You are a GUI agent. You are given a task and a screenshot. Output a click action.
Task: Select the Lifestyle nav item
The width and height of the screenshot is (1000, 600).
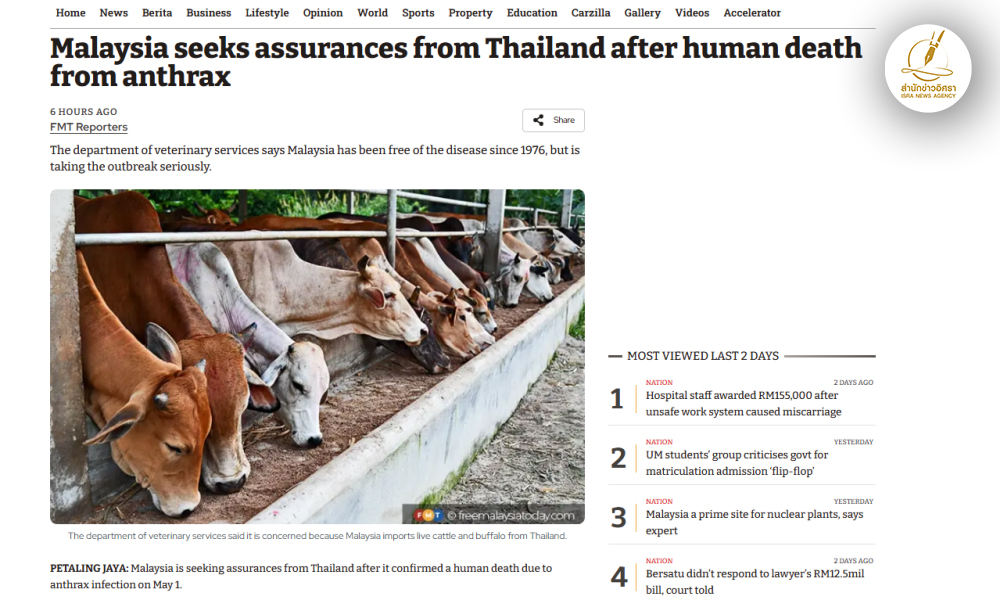(267, 13)
